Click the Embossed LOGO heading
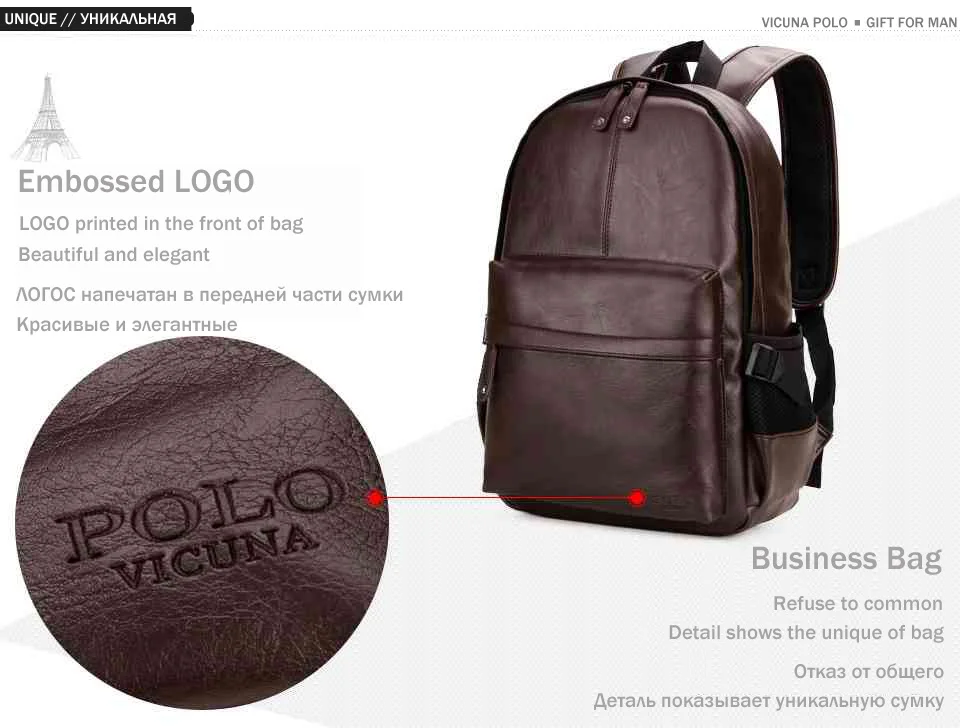This screenshot has width=960, height=728. pos(136,182)
